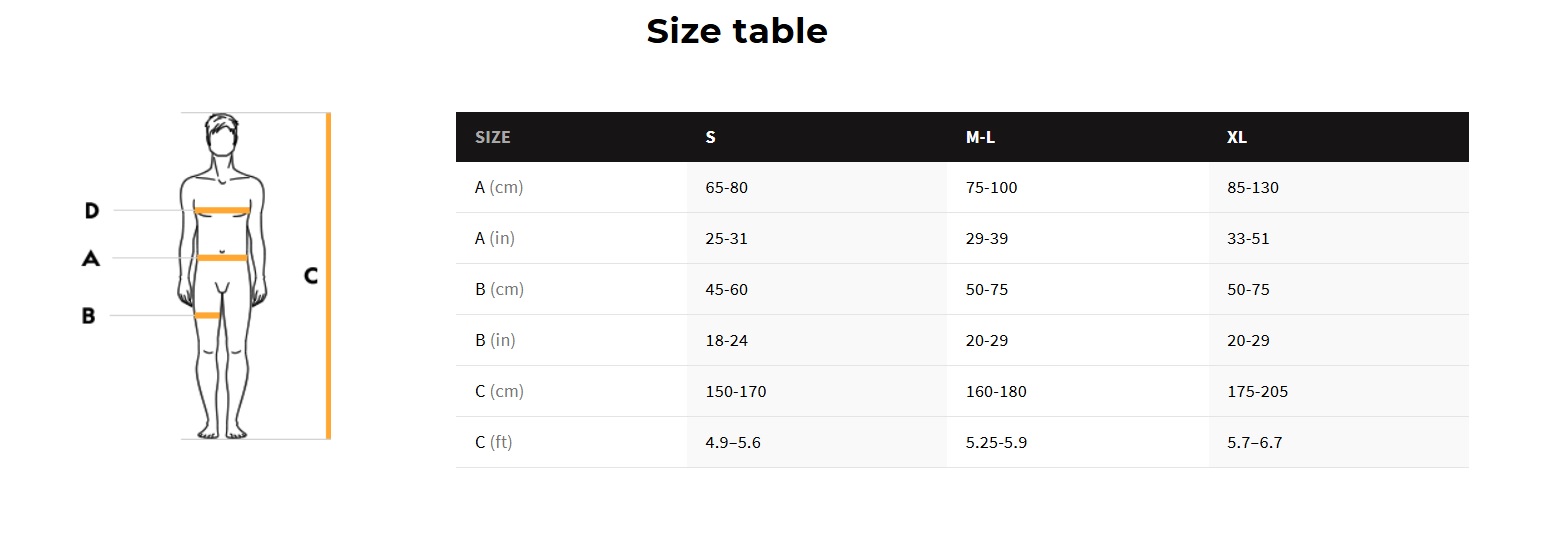Click the 18-24 cell in B (in) row
The width and height of the screenshot is (1557, 538).
pos(726,340)
